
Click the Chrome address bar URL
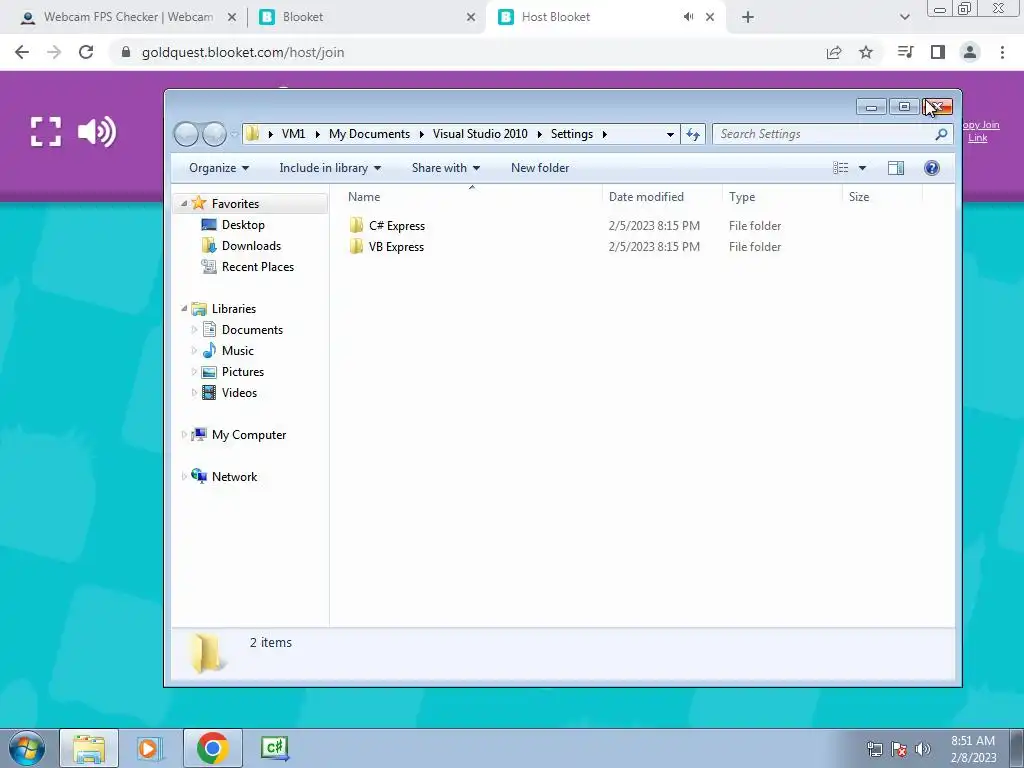point(243,52)
